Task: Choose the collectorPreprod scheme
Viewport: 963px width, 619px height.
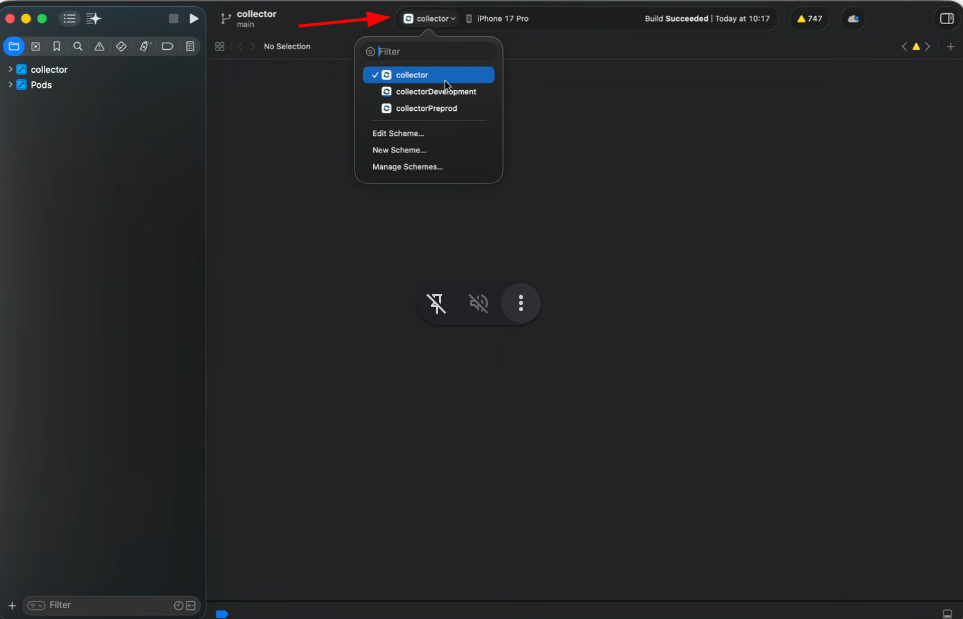Action: pos(426,108)
